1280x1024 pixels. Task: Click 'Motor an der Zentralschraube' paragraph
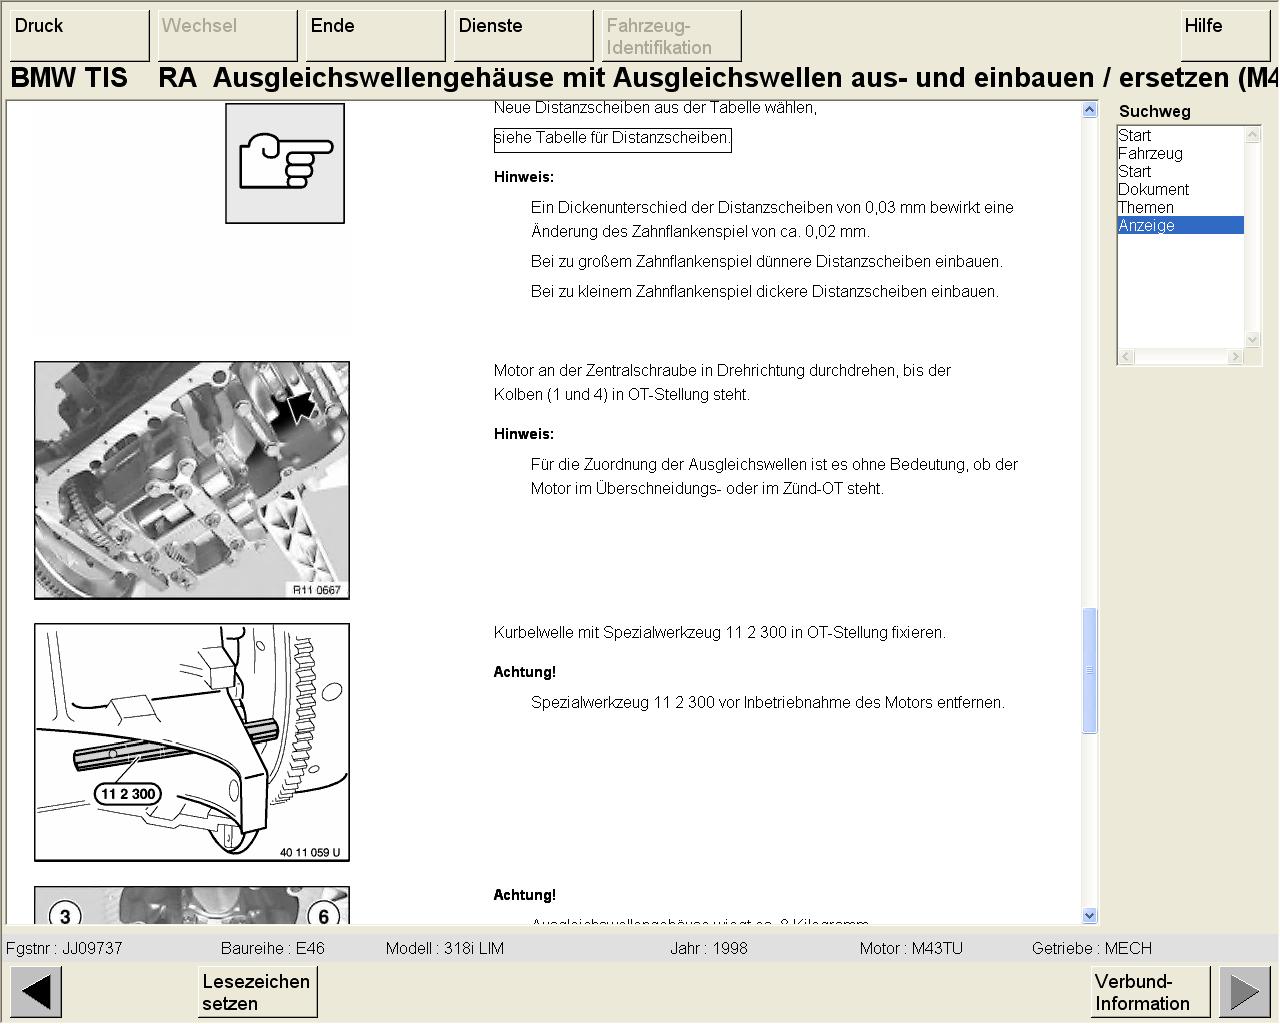[x=722, y=382]
